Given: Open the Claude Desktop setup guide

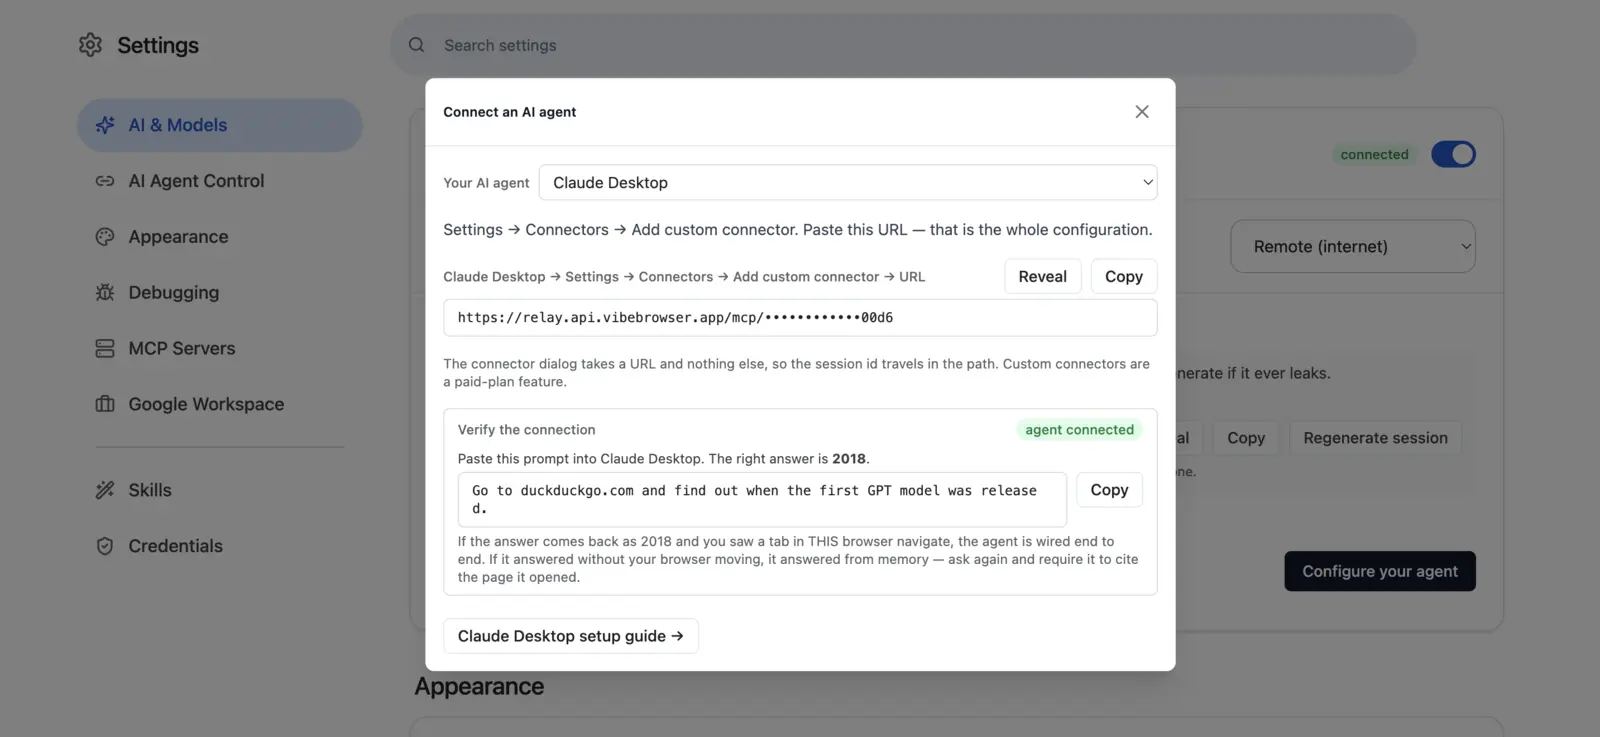Looking at the screenshot, I should point(571,636).
